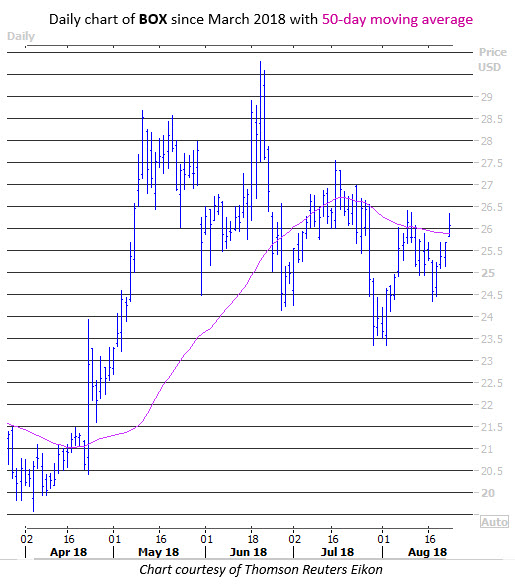Click the 28 price axis label
Image resolution: width=515 pixels, height=584 pixels.
[x=486, y=141]
